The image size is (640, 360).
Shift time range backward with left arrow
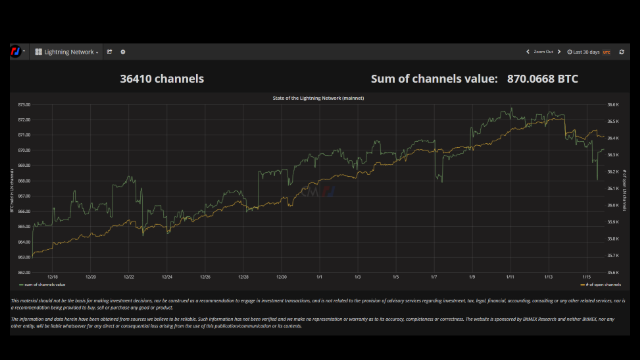click(x=528, y=52)
